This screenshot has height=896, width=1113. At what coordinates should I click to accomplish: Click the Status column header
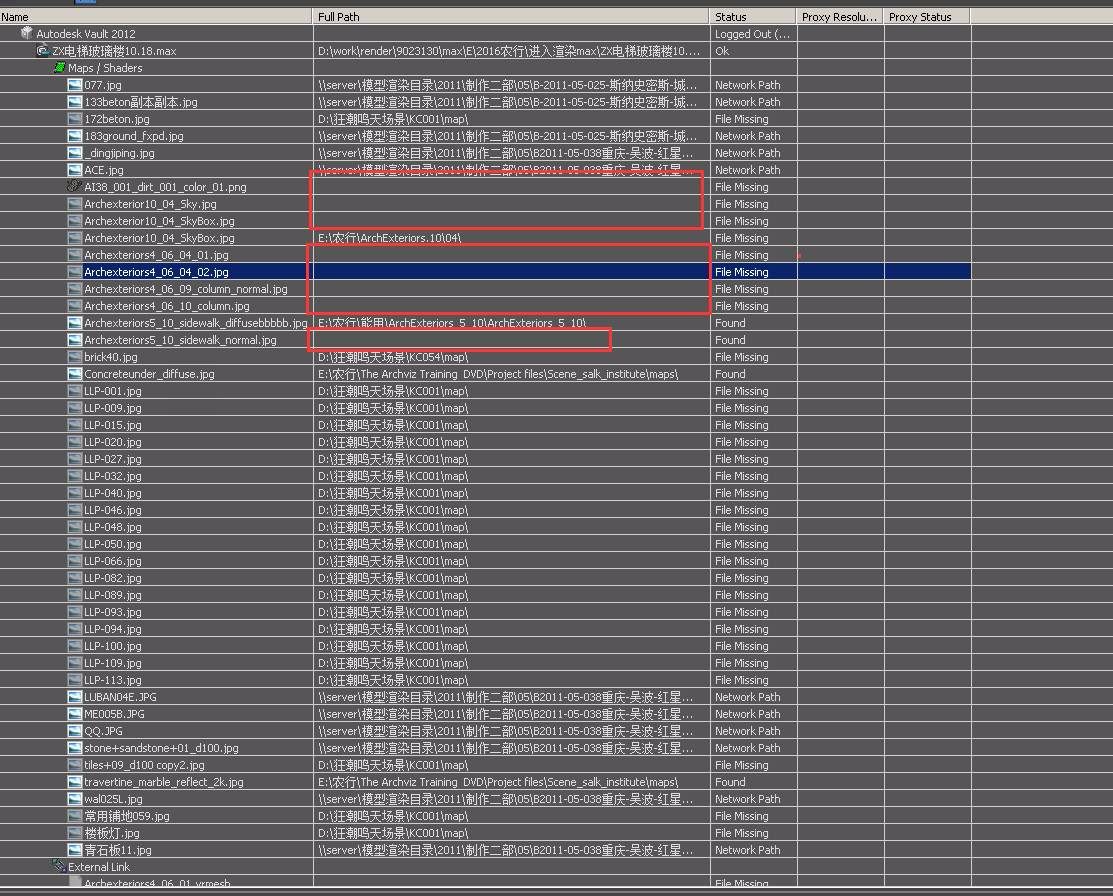pyautogui.click(x=752, y=16)
